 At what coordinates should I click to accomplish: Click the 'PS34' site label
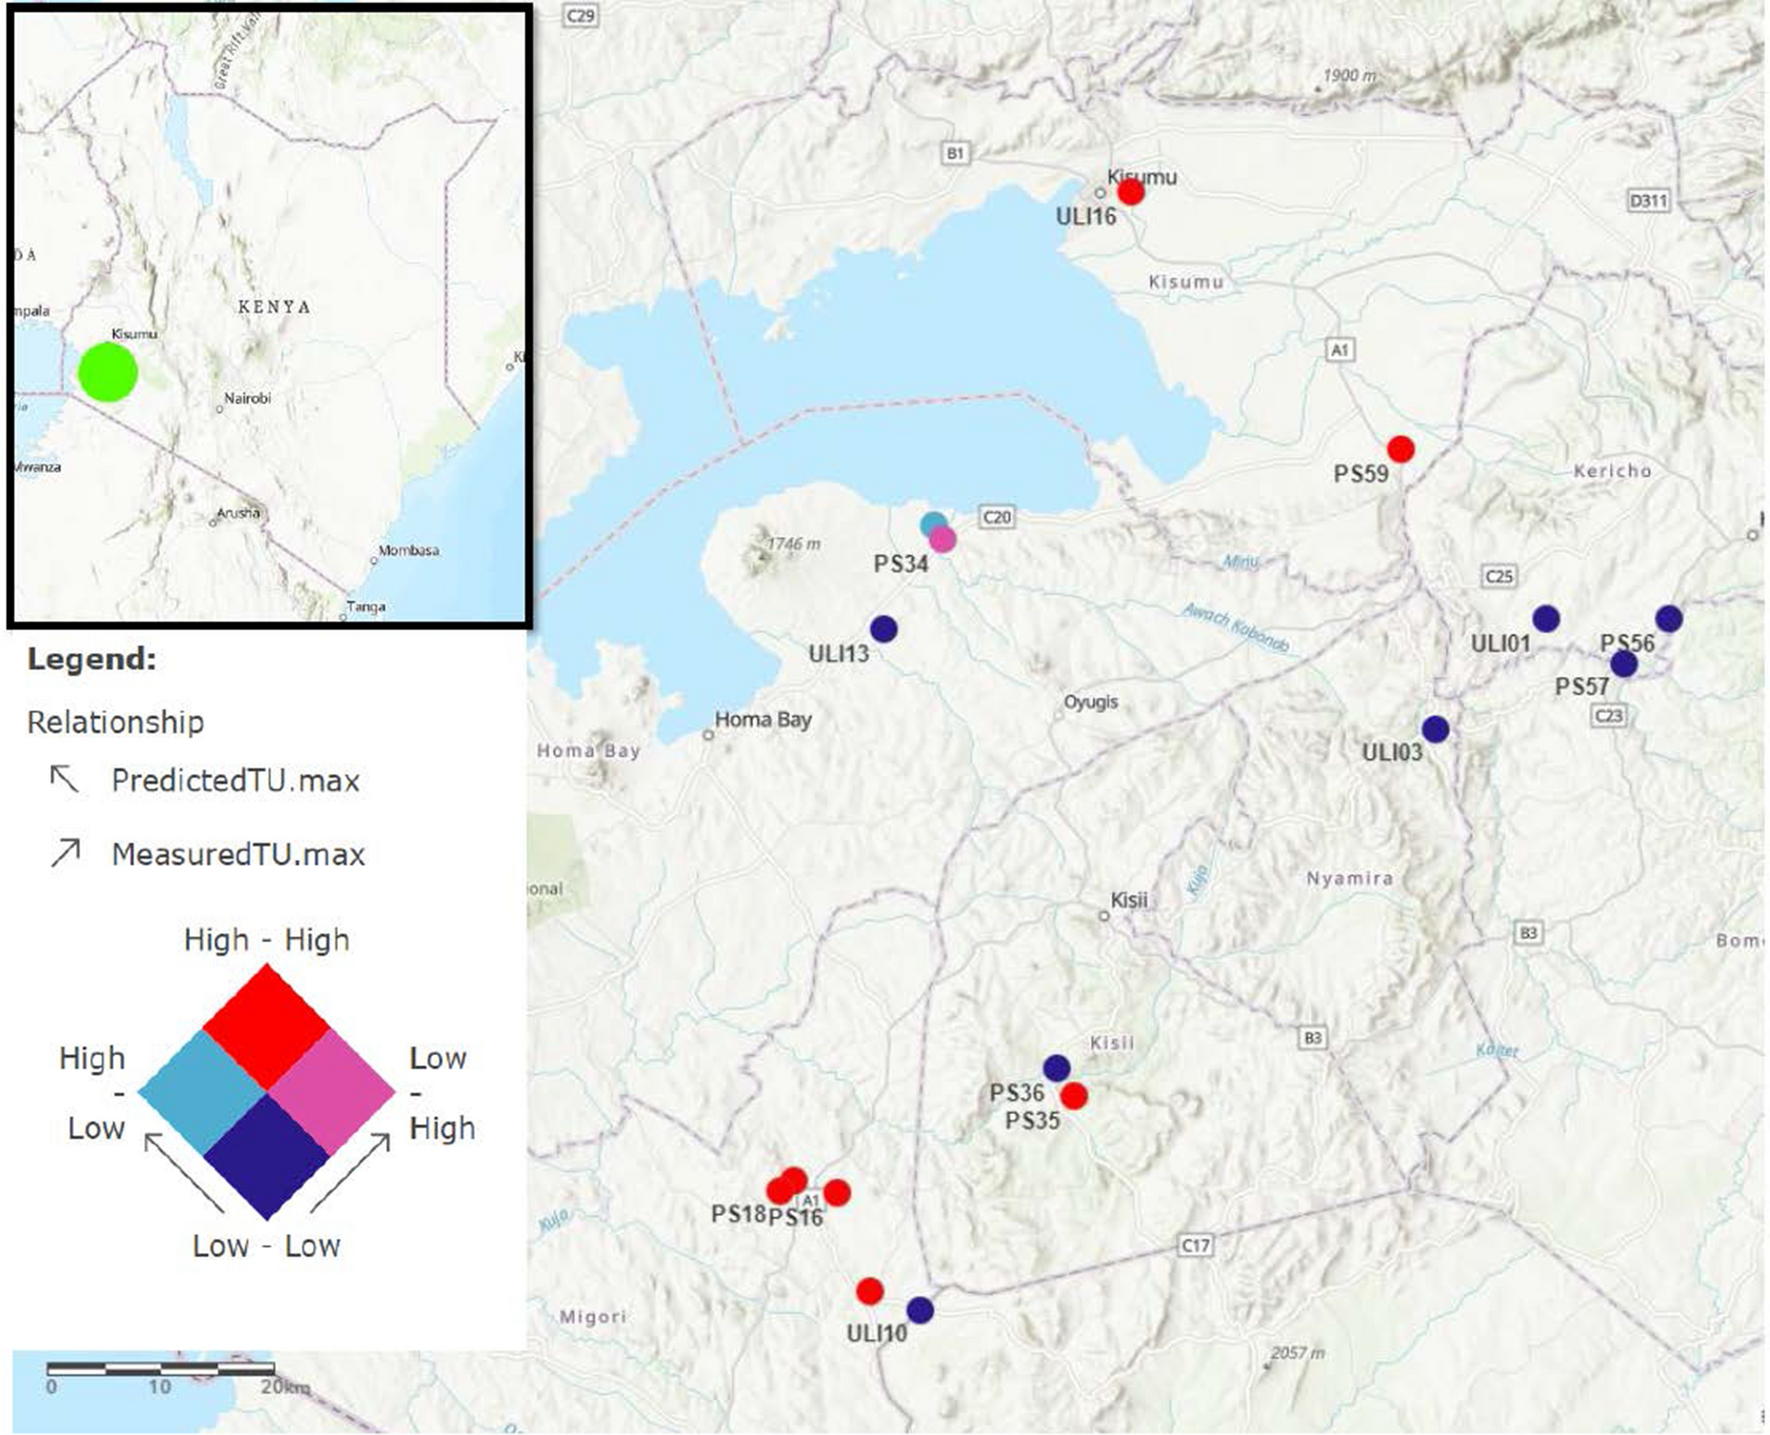tap(901, 564)
